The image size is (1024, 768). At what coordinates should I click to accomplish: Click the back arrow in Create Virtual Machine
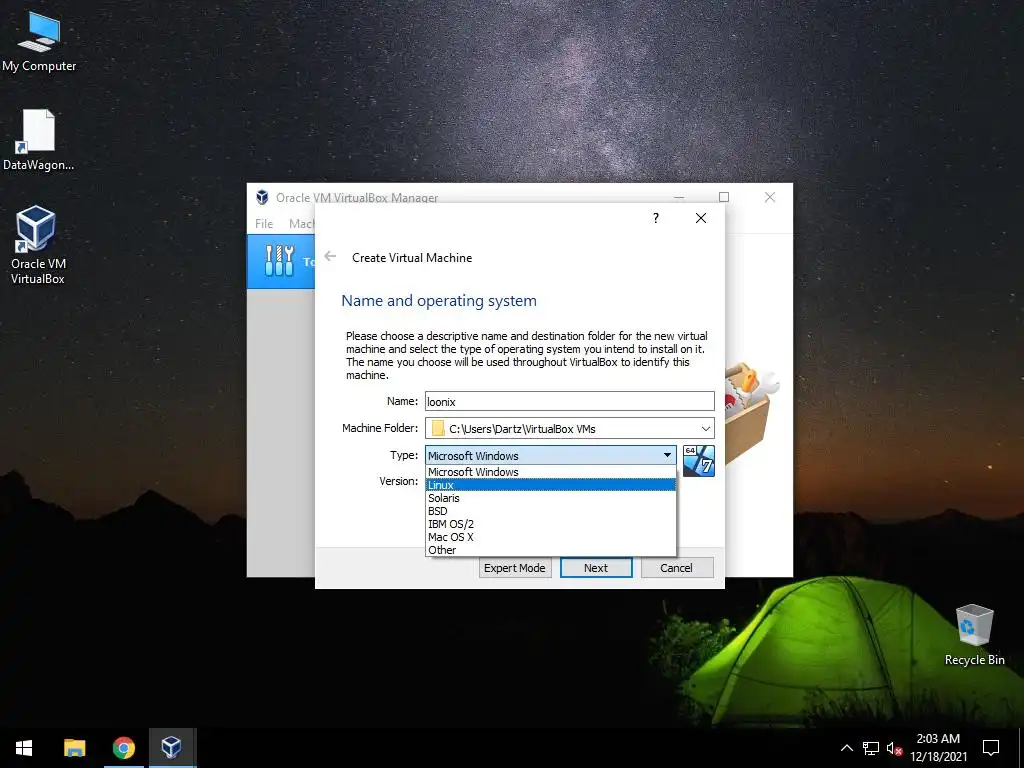(x=330, y=257)
